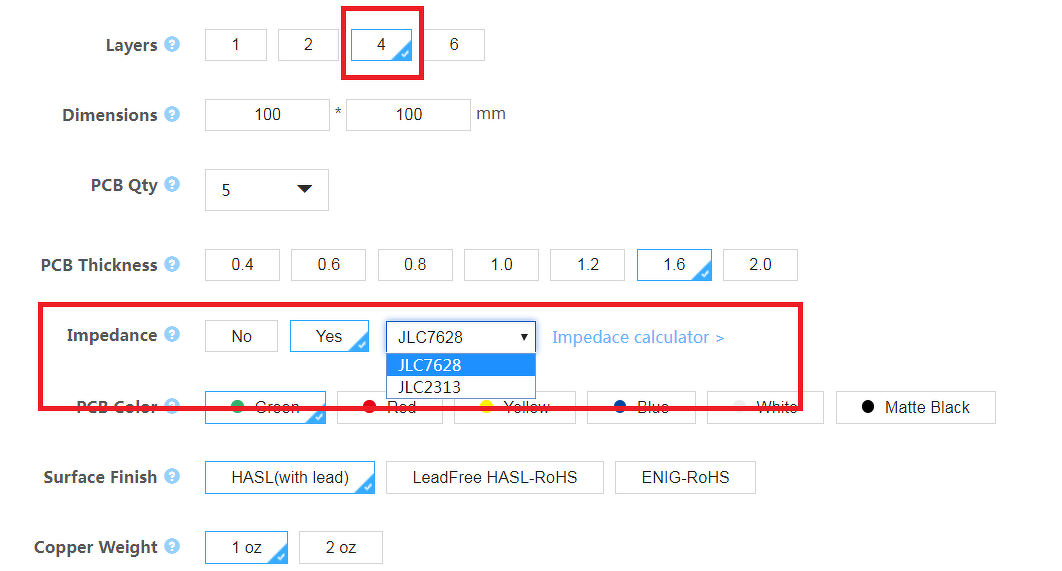
Task: Open the PCB Qty dropdown
Action: coord(266,189)
